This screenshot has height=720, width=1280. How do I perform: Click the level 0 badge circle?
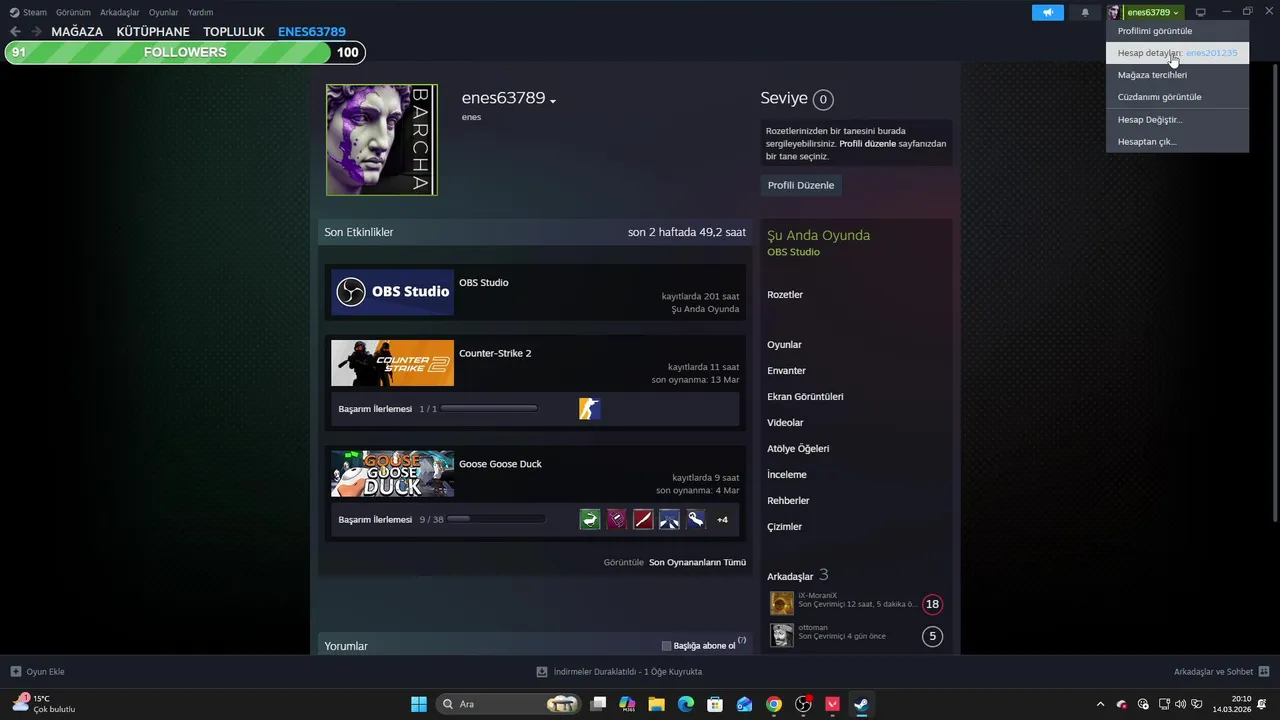tap(823, 99)
